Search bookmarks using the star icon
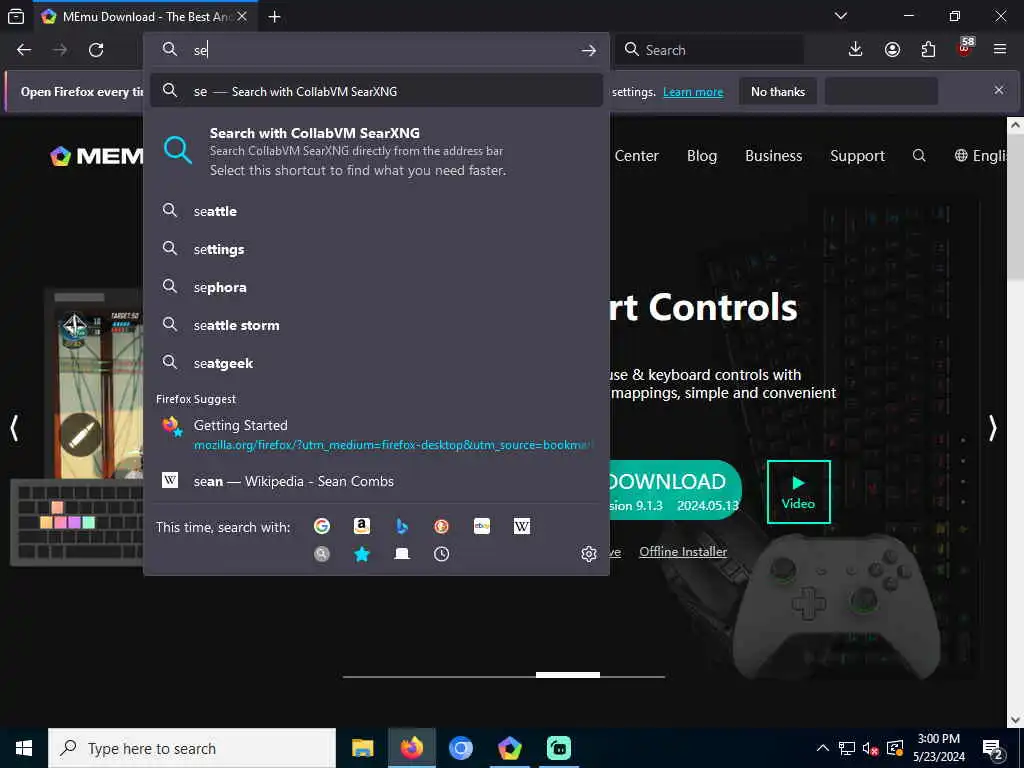 coord(362,554)
